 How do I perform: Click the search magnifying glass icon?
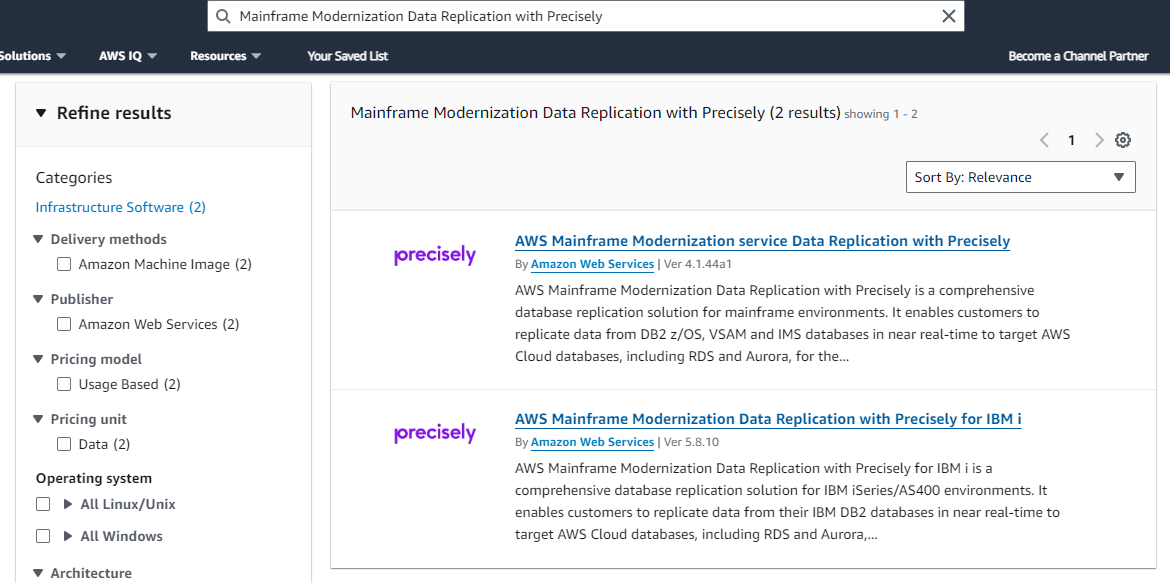[224, 16]
